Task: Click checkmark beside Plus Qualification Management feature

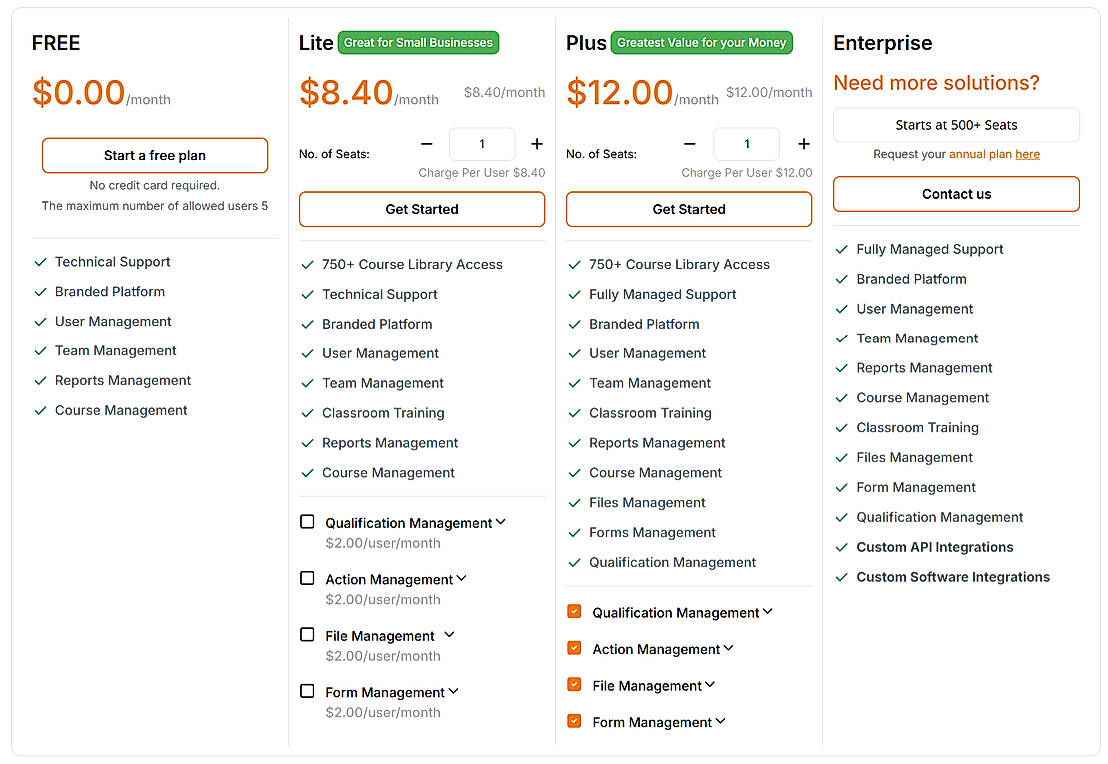Action: point(574,563)
